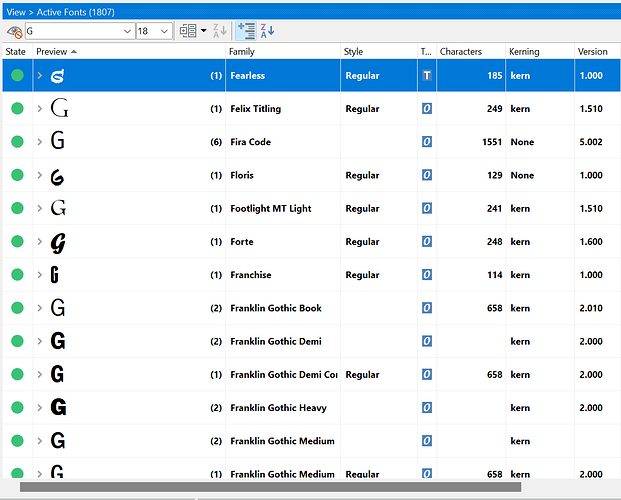Click the OpenType icon for Fira Code
Screen dimensions: 621x500
(427, 142)
